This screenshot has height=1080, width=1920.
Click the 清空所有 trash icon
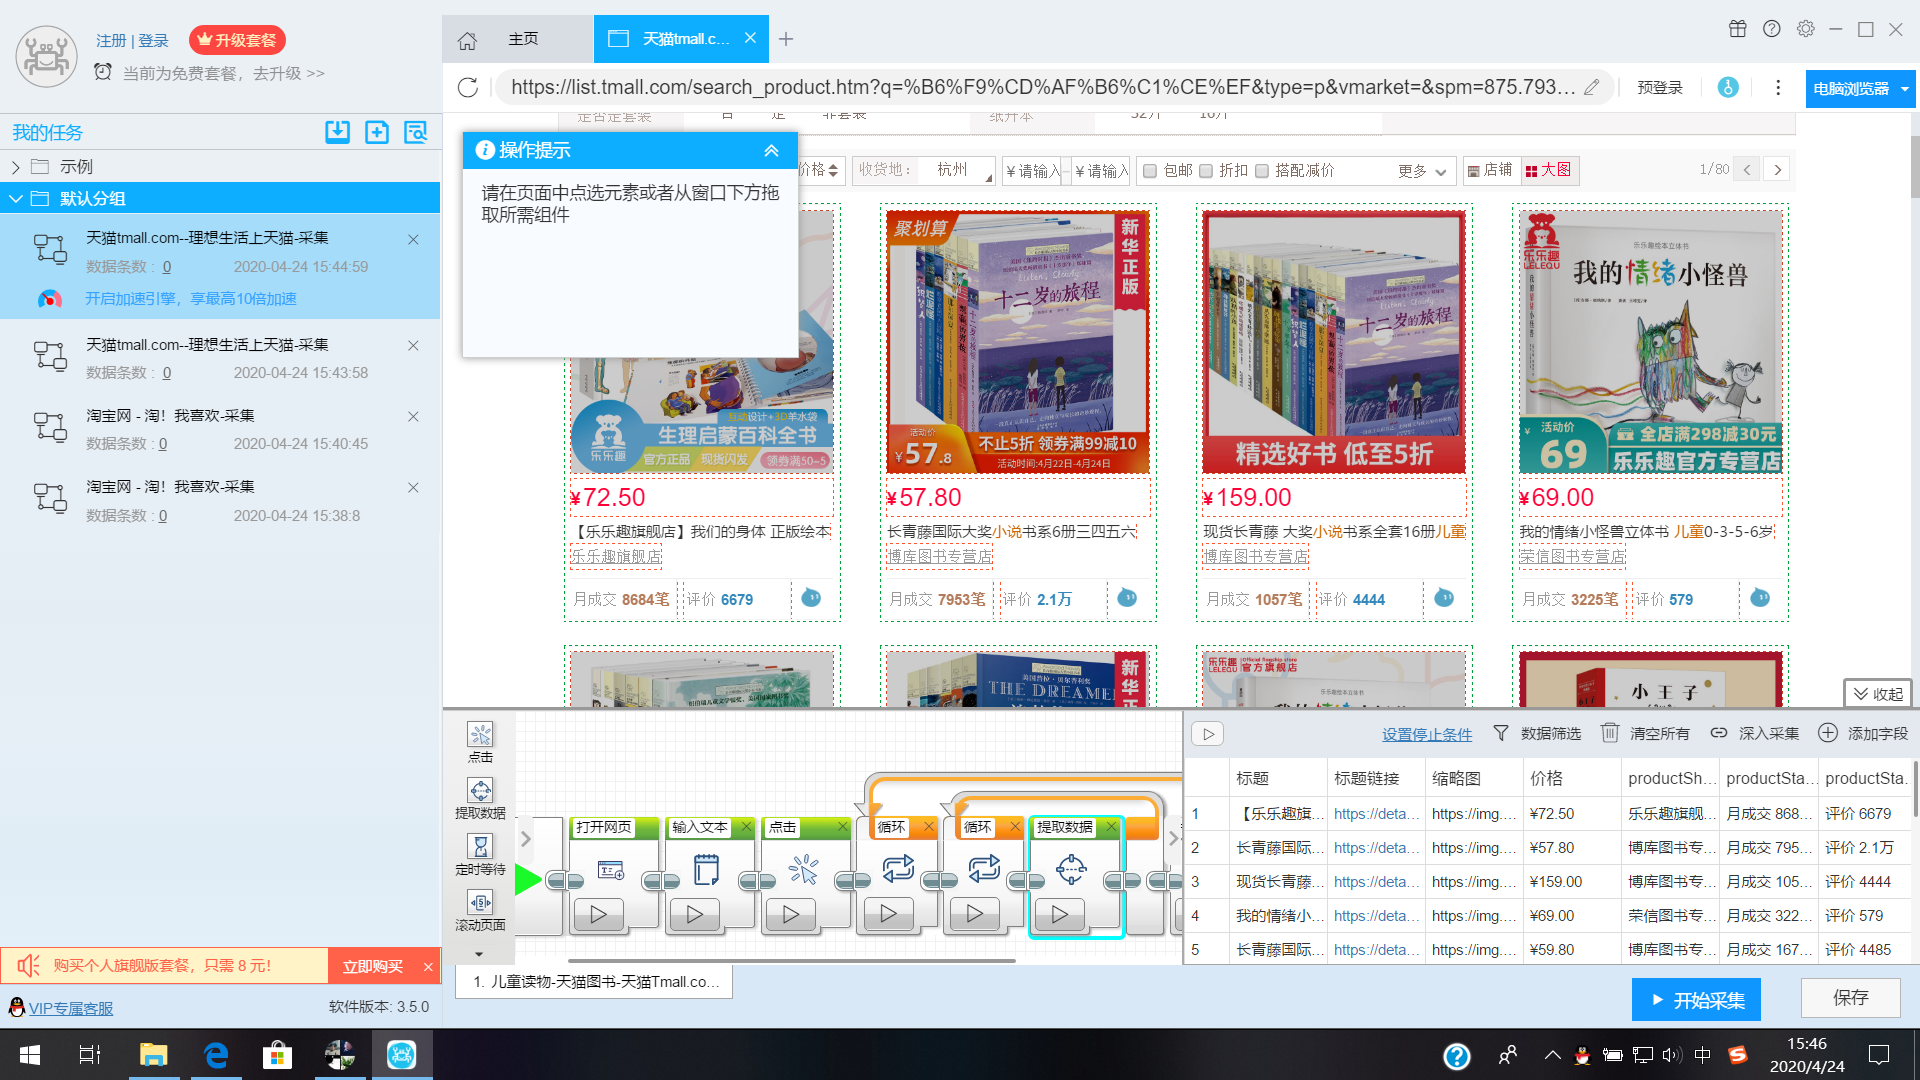point(1610,733)
